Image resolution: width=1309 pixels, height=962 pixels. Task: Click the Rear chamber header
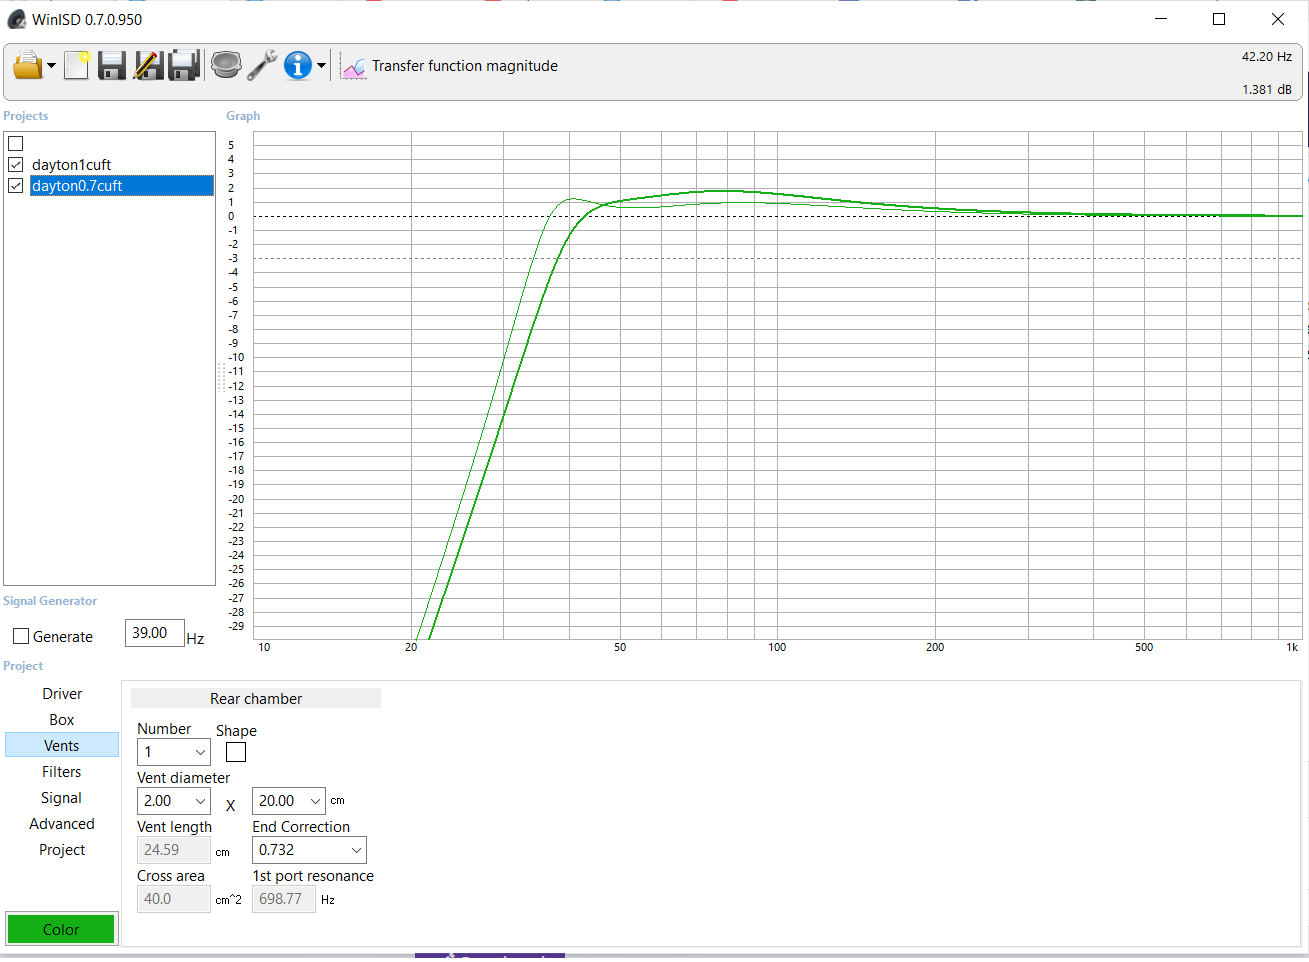click(x=256, y=699)
